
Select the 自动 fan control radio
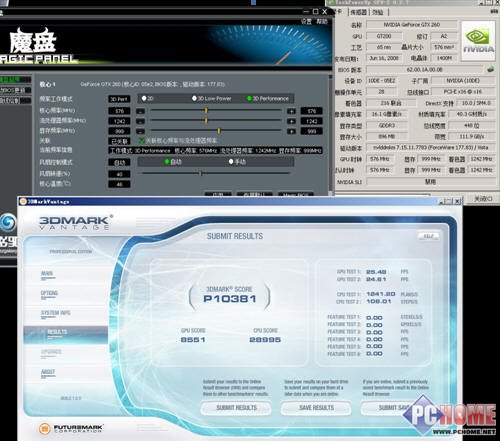(x=167, y=162)
